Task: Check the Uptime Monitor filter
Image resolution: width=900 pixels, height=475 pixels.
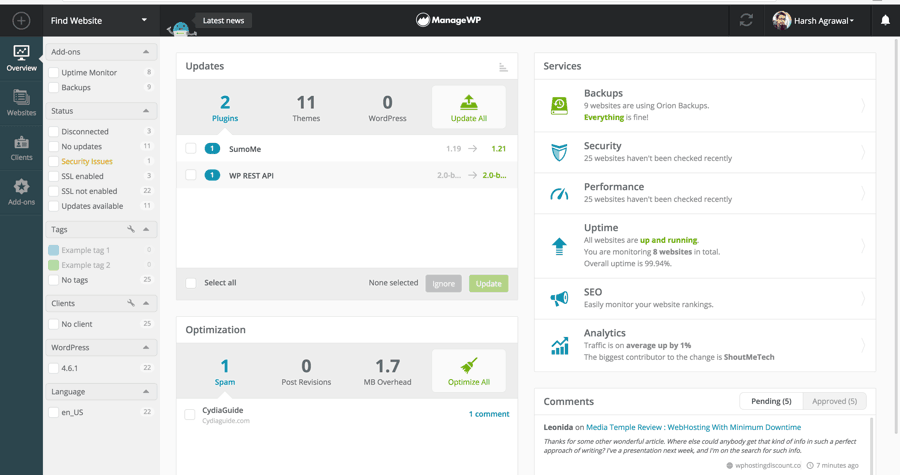Action: pos(53,72)
